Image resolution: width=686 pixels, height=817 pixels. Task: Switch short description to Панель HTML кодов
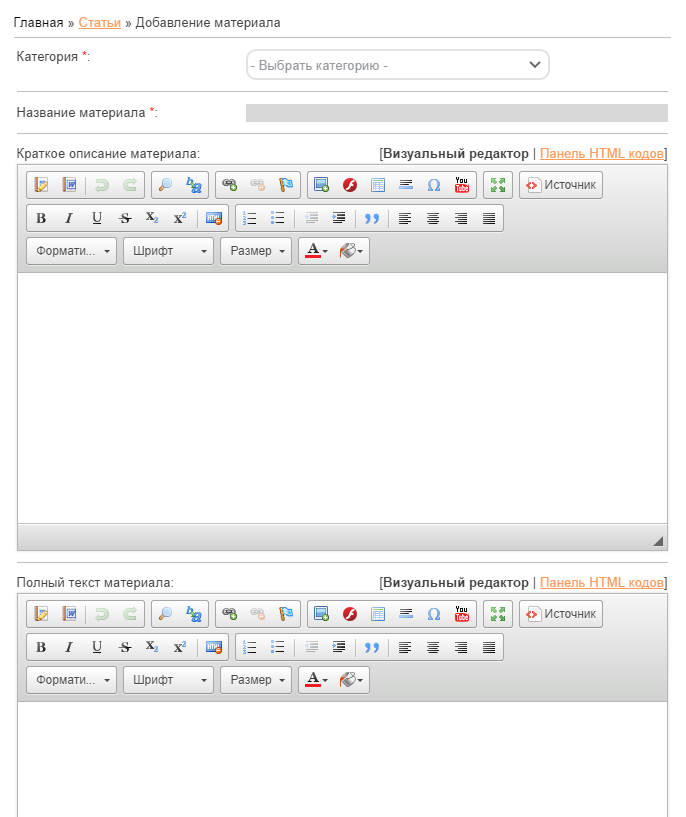601,153
